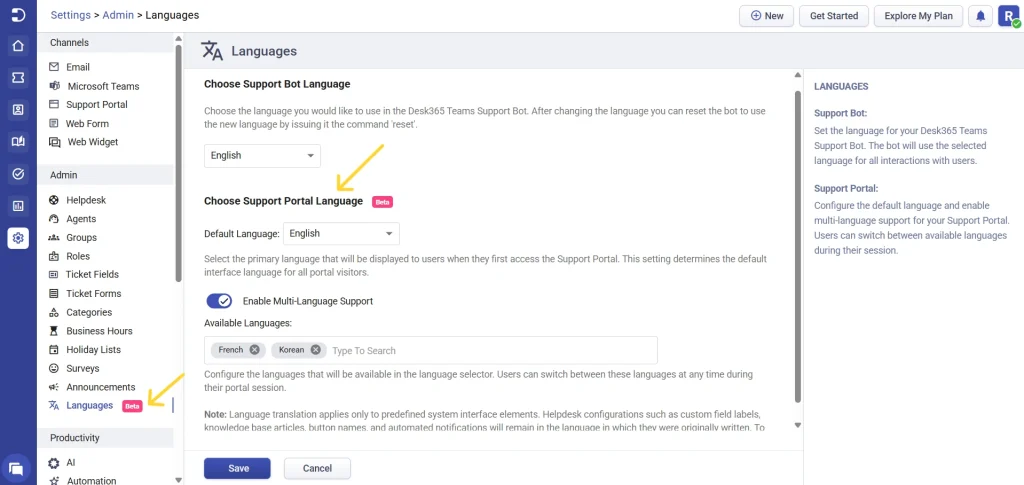Open the Home icon in left rail
This screenshot has height=485, width=1024.
click(18, 46)
